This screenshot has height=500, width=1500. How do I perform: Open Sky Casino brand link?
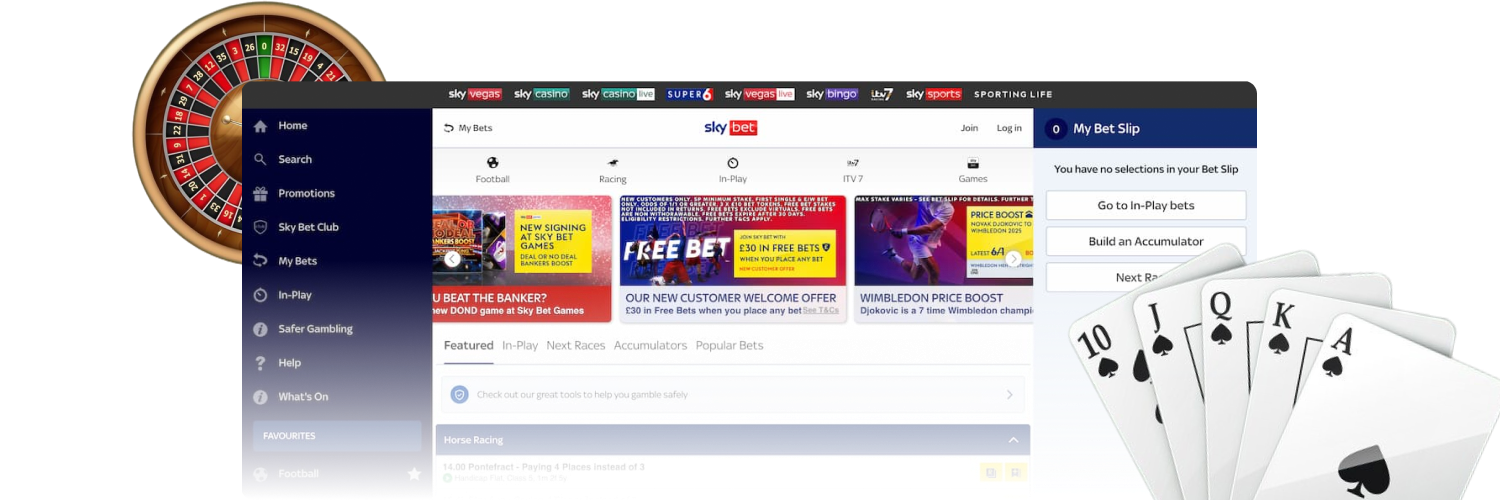pos(542,94)
